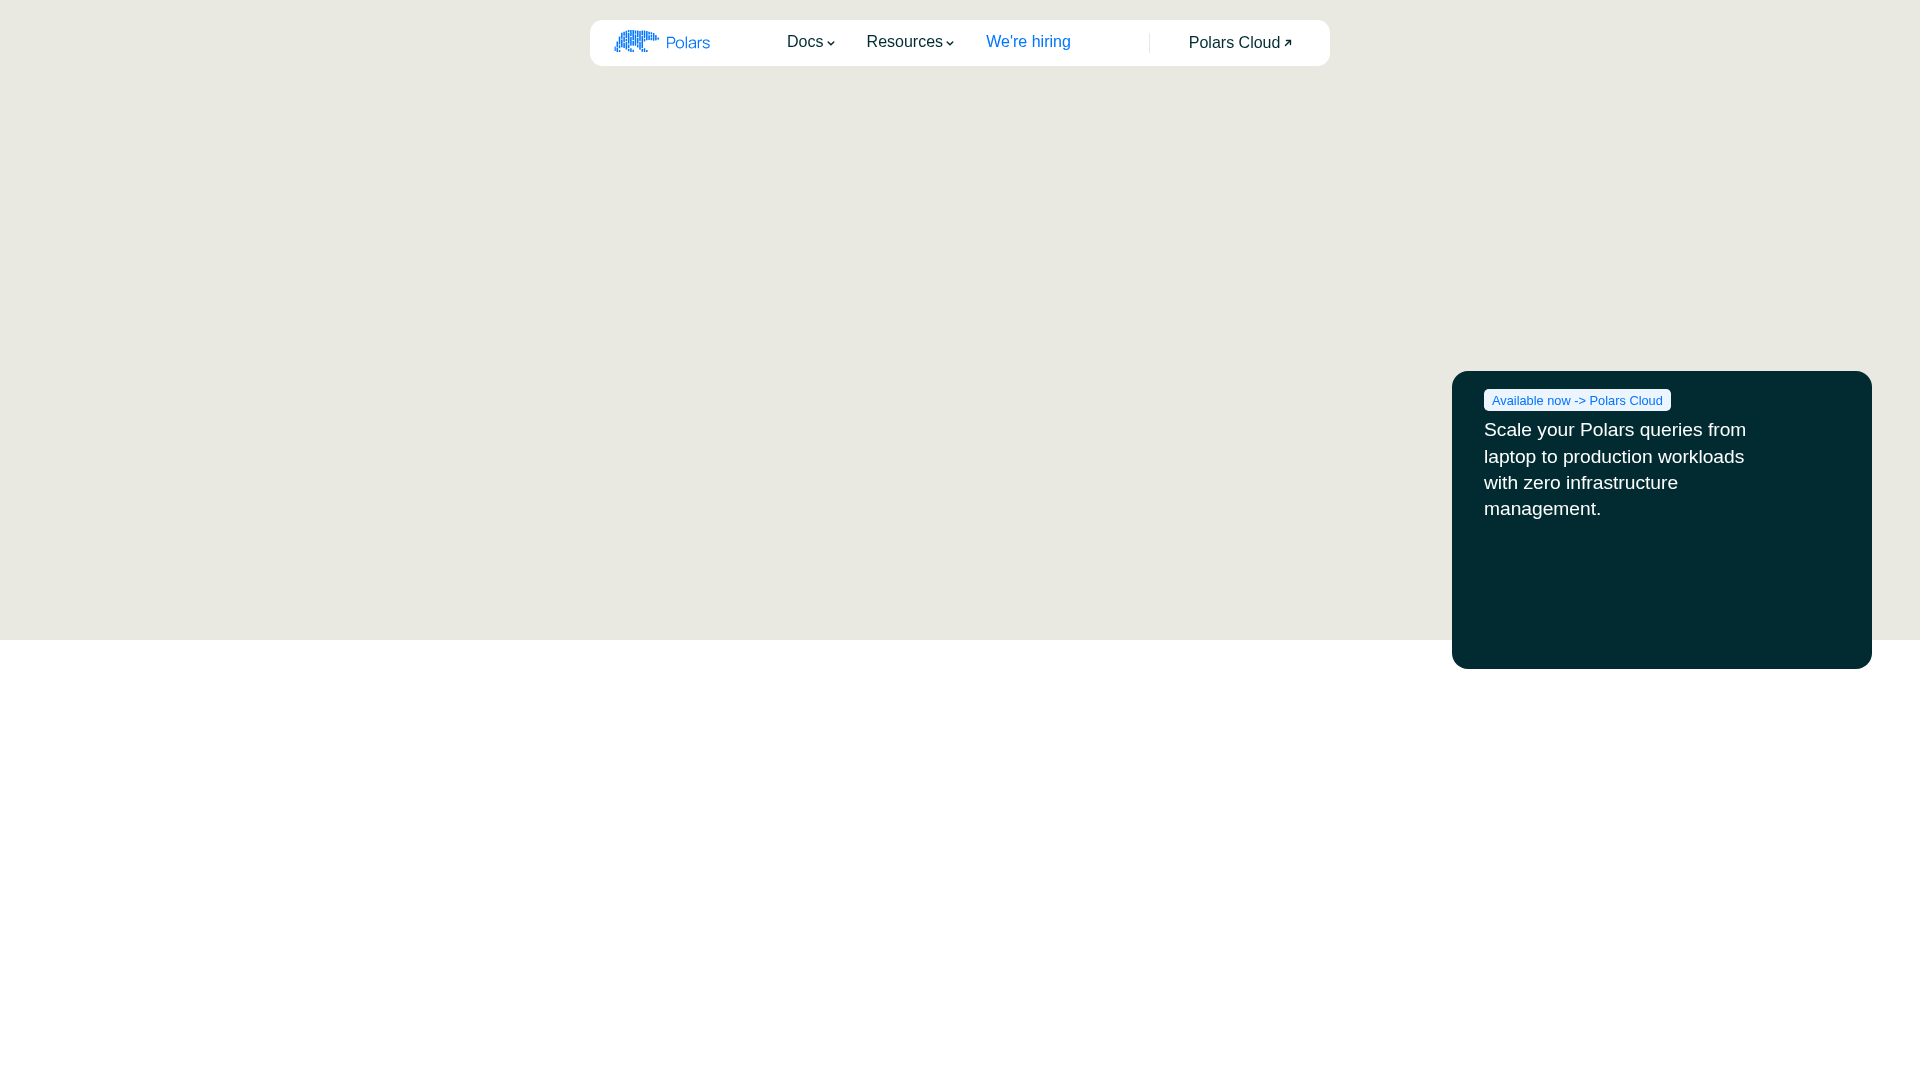Click the chevron next to Docs
Image resolution: width=1920 pixels, height=1080 pixels.
click(831, 43)
